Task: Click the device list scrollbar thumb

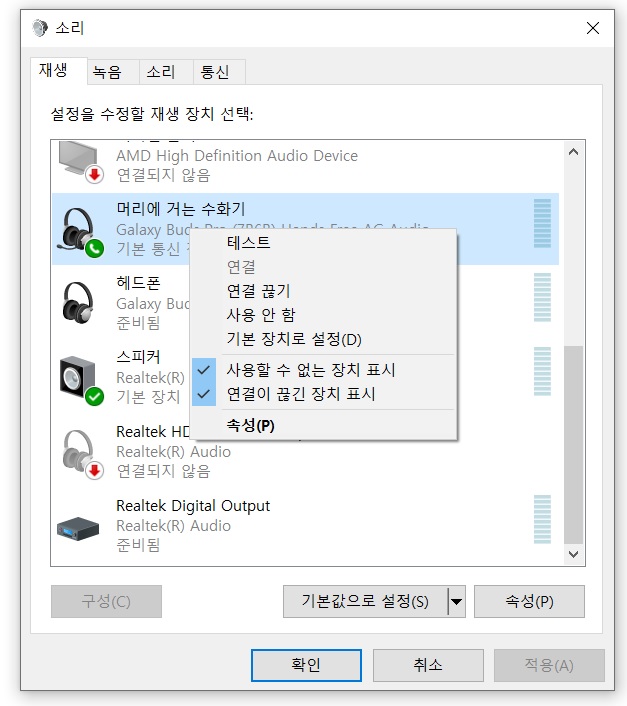Action: 573,445
